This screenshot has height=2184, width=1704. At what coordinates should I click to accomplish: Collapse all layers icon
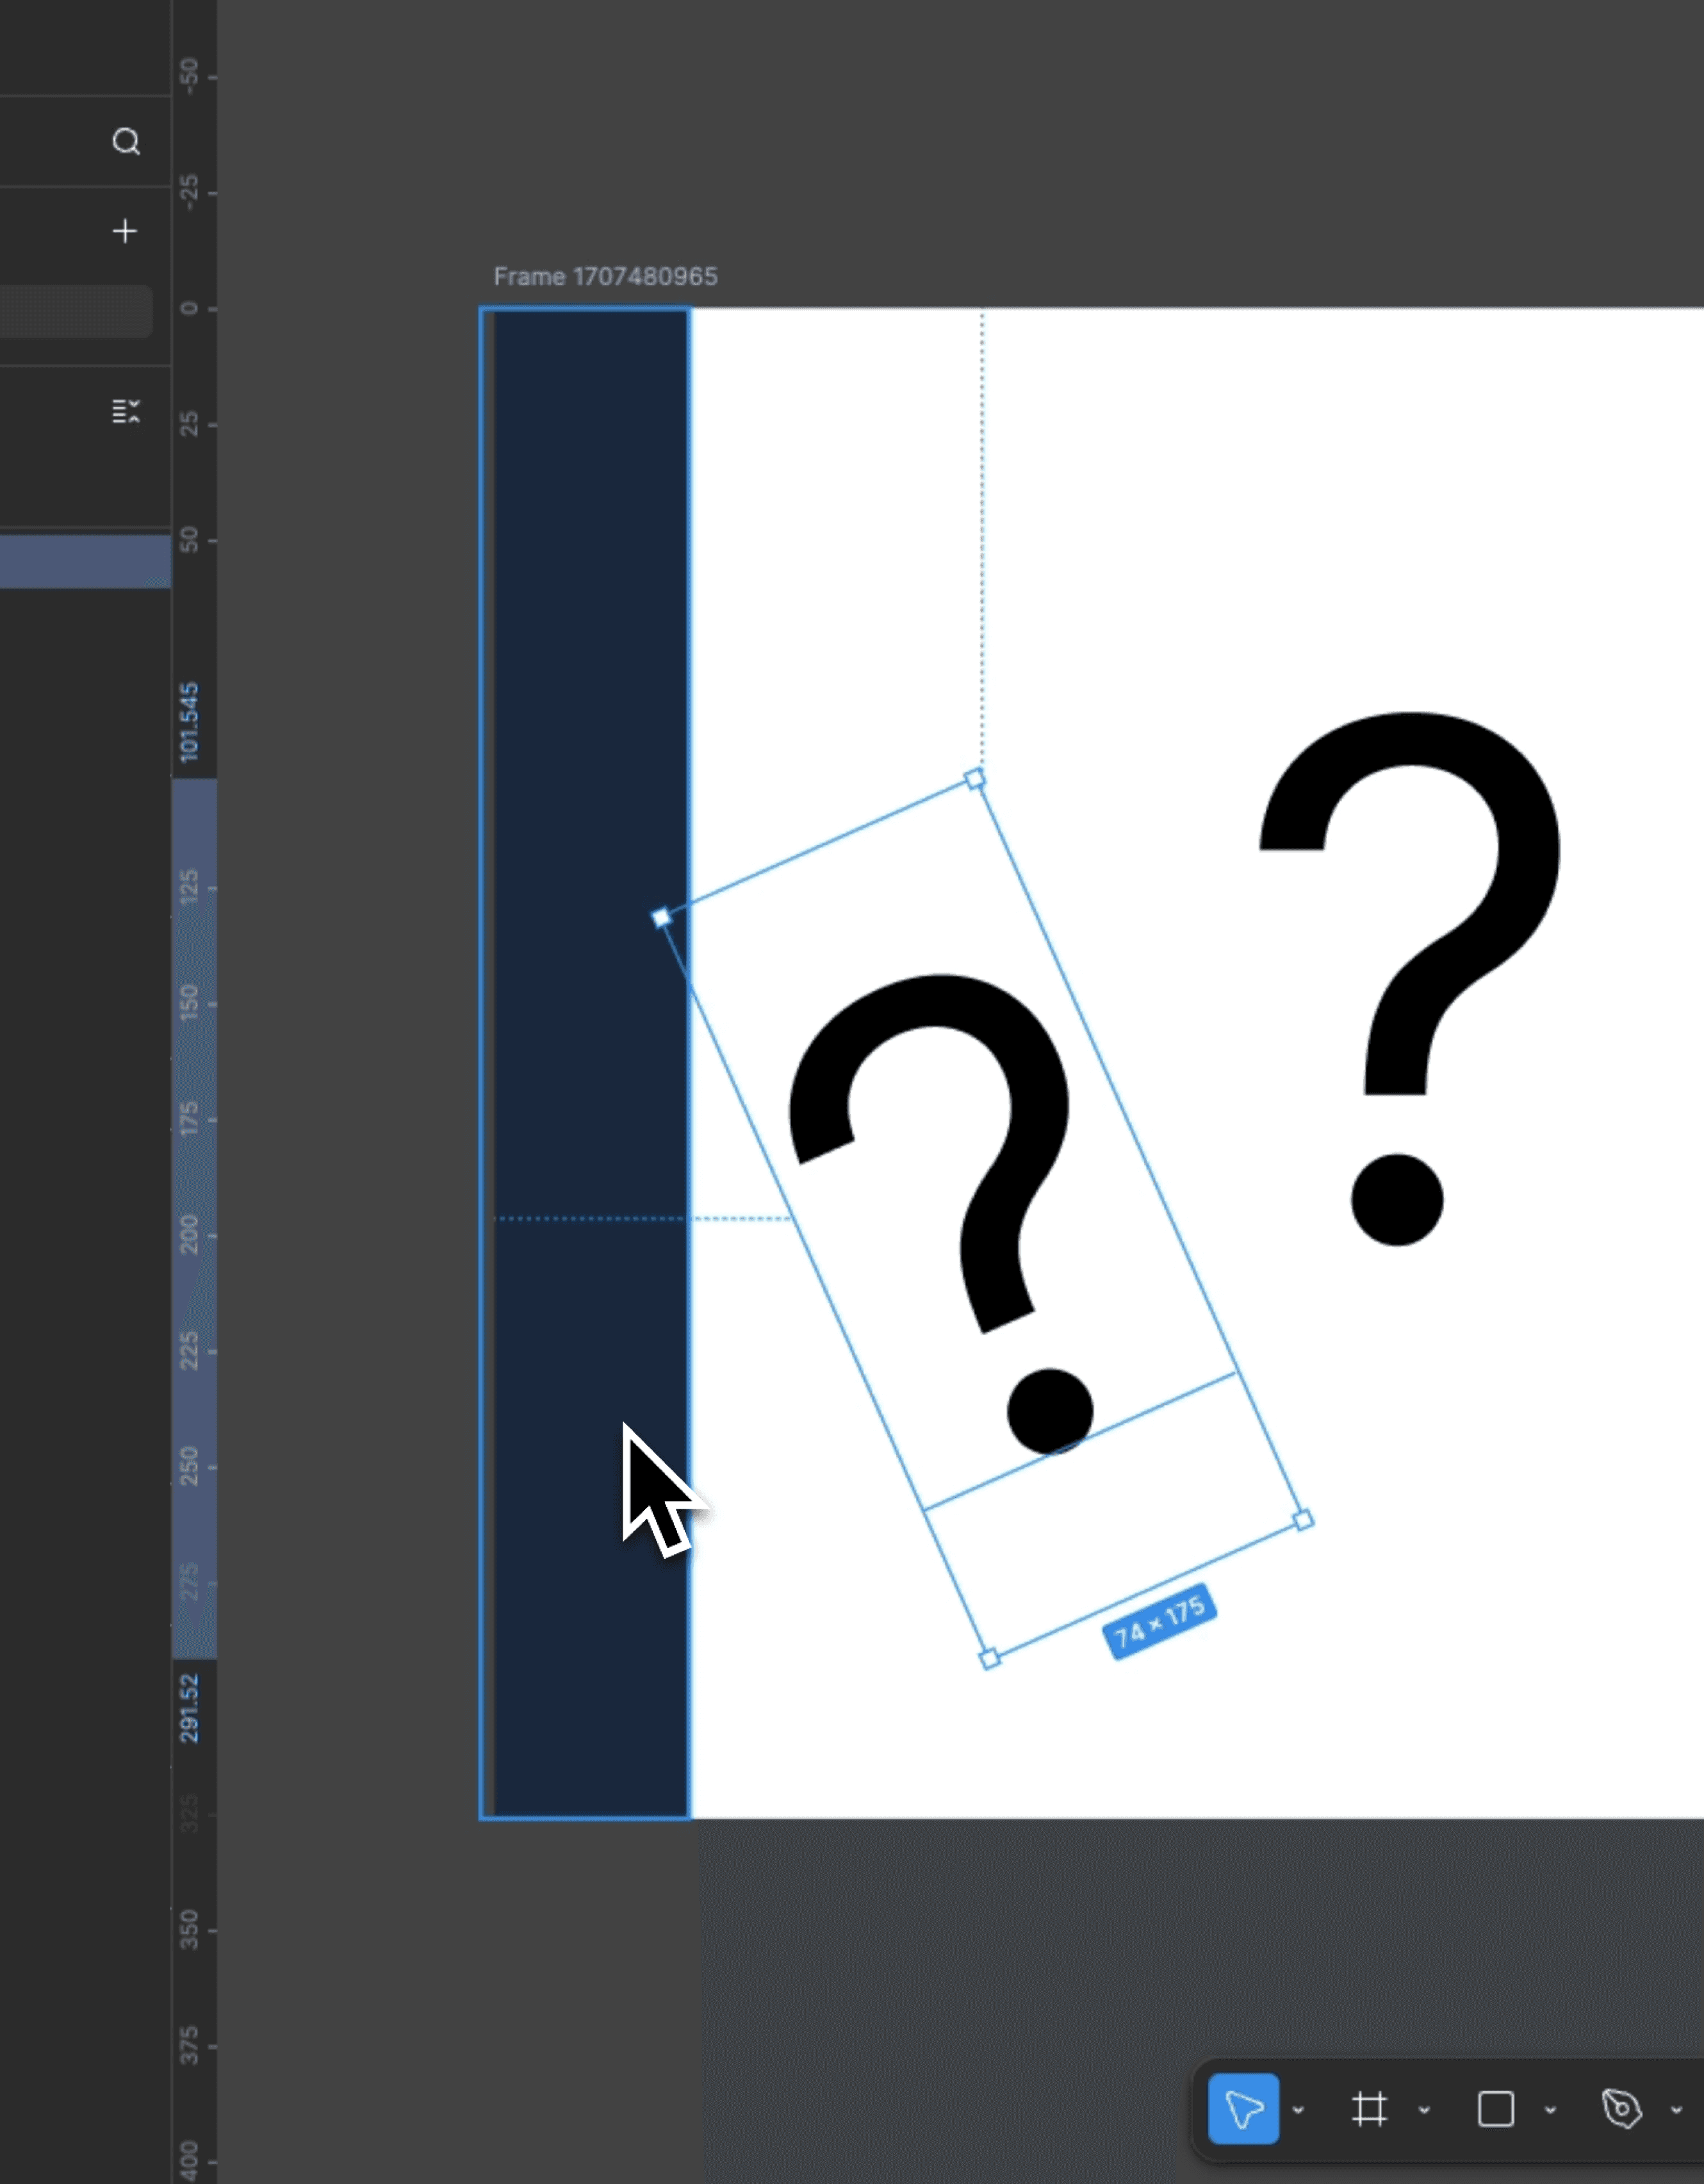click(x=125, y=411)
